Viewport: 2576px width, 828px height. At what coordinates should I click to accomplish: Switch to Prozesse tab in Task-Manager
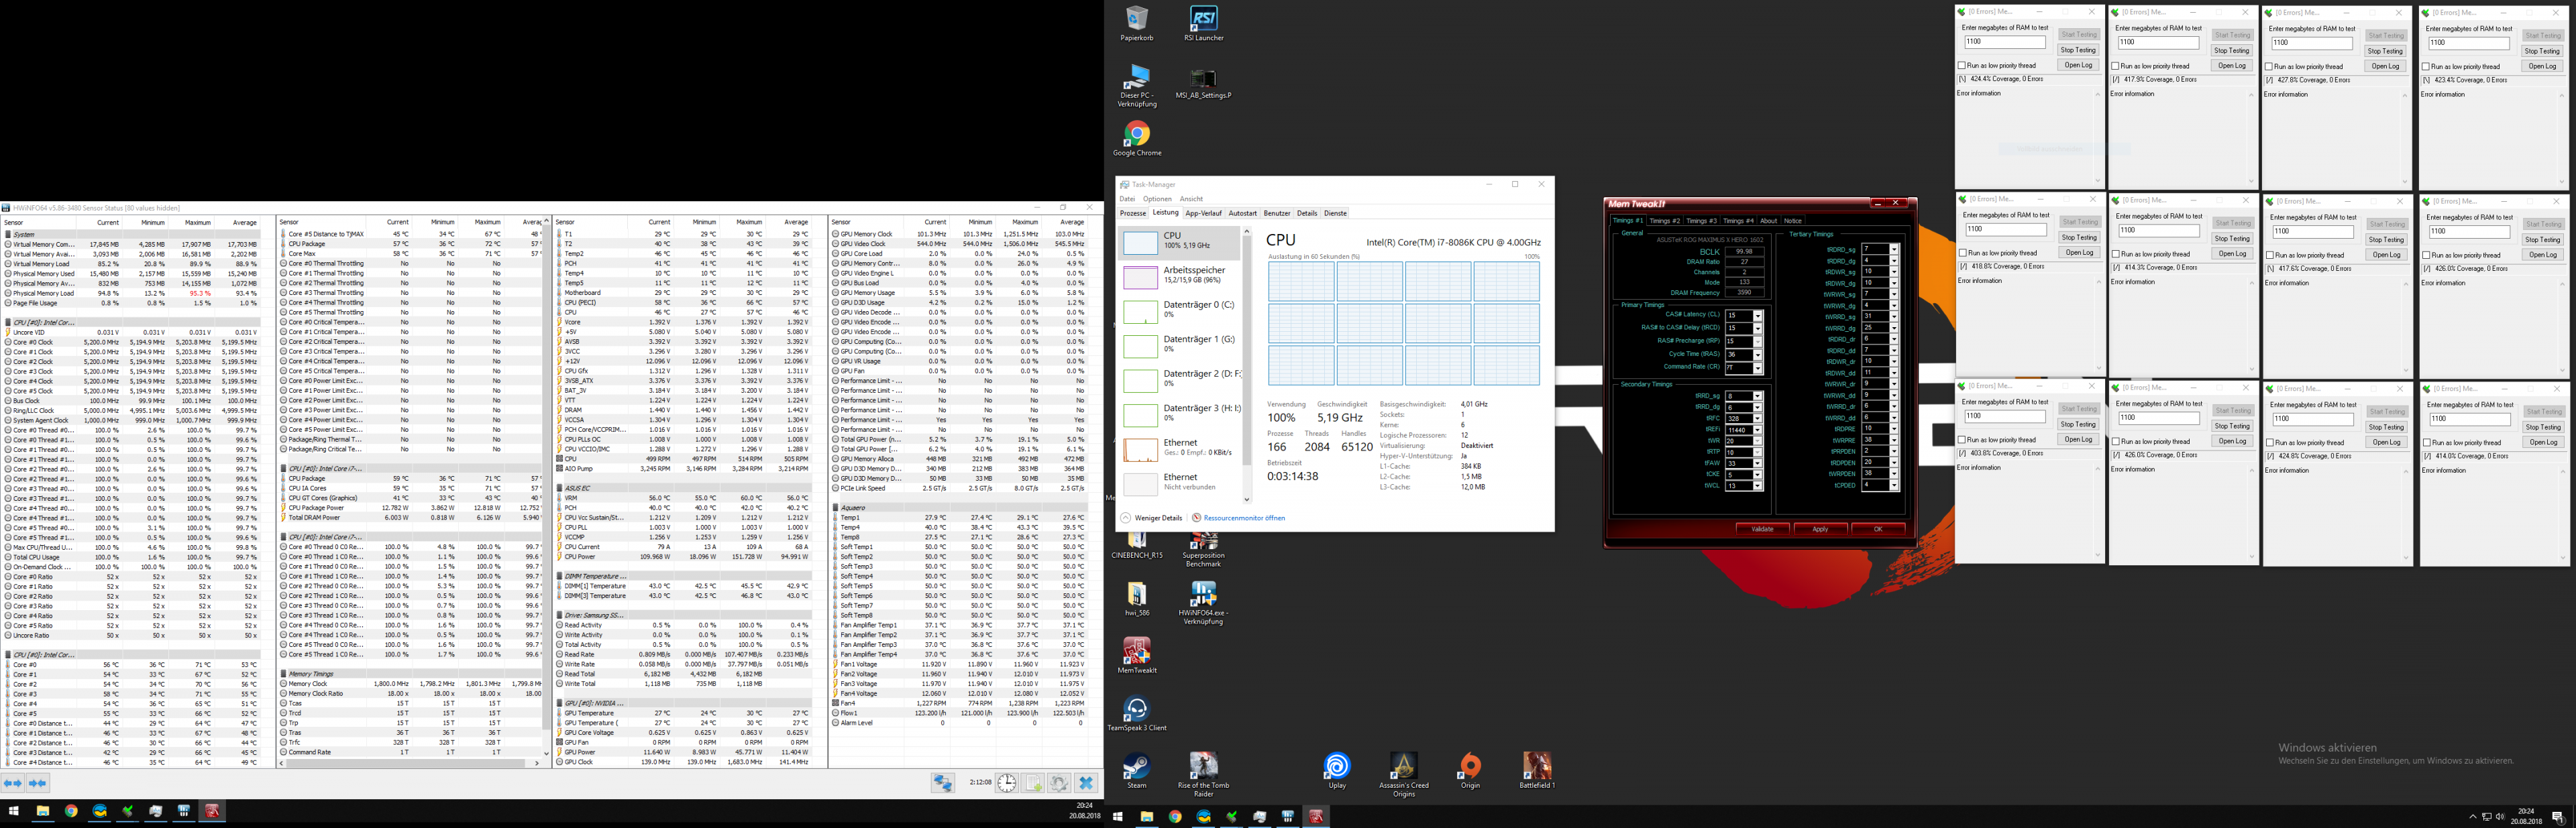[x=1132, y=213]
